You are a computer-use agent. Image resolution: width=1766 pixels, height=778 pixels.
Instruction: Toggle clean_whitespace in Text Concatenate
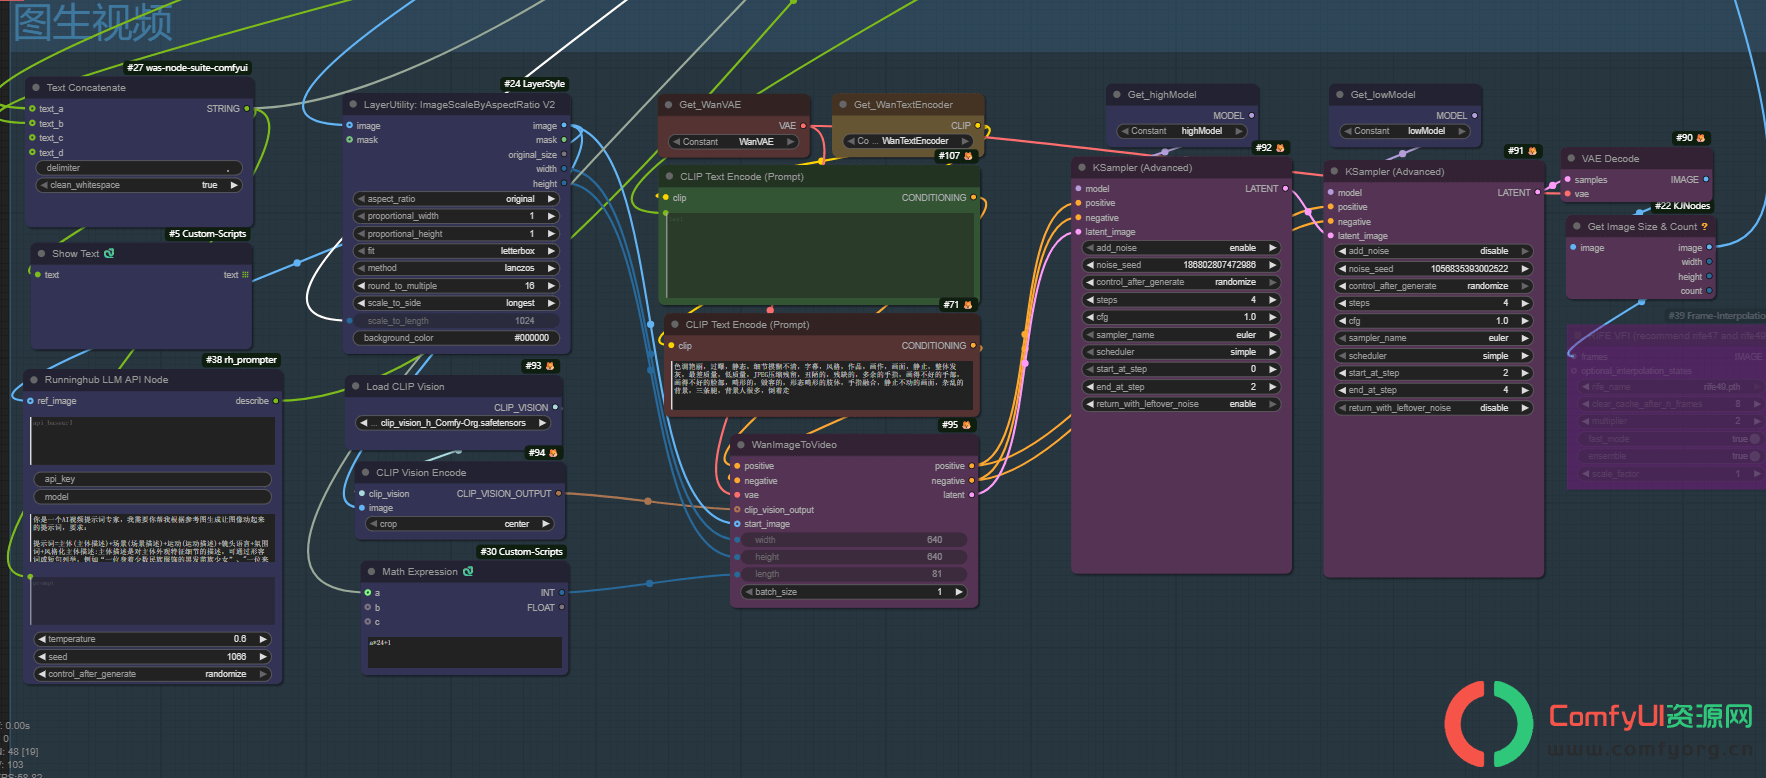[x=139, y=185]
